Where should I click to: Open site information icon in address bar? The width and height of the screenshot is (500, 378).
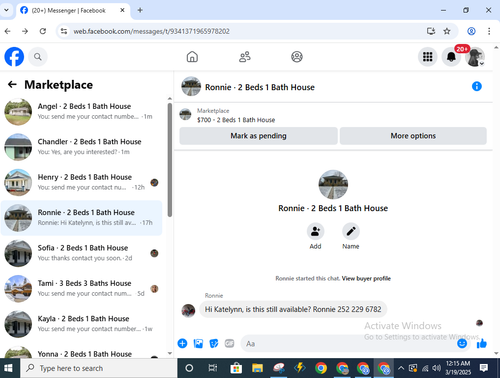[64, 31]
